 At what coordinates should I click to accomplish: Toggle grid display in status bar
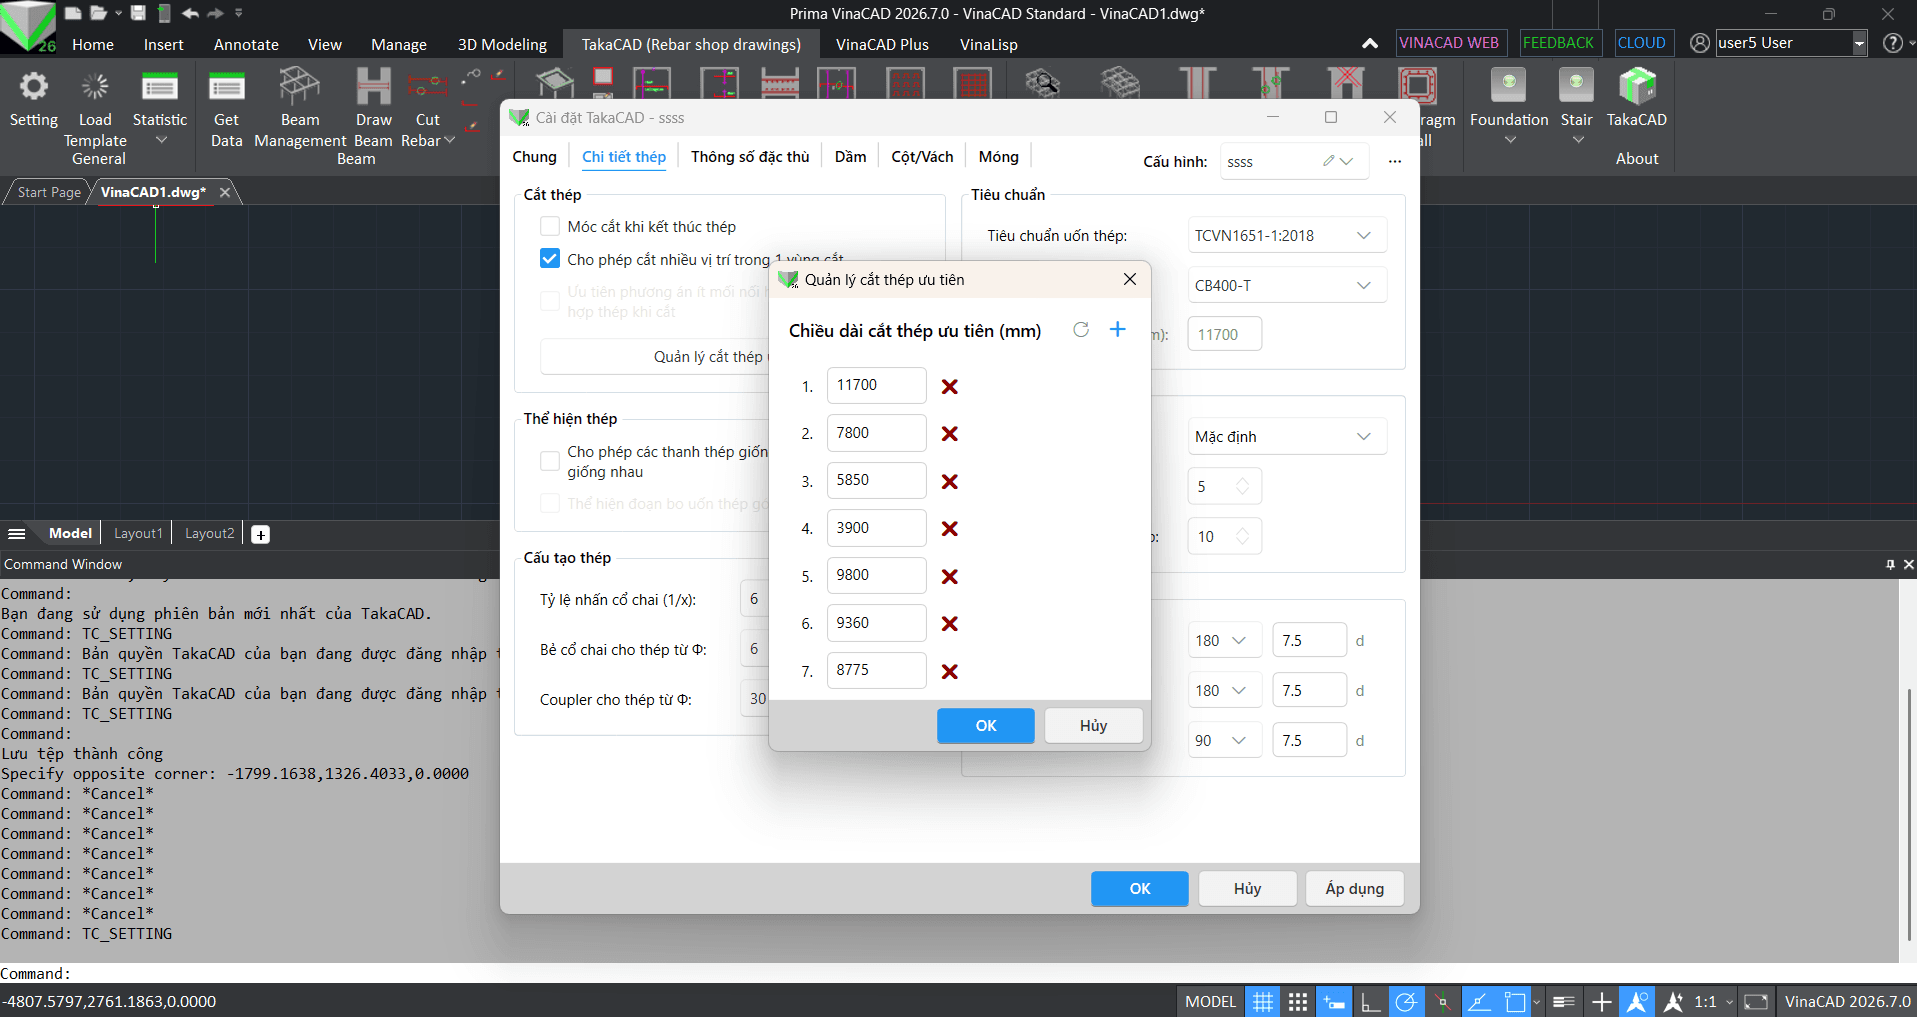click(x=1263, y=1002)
